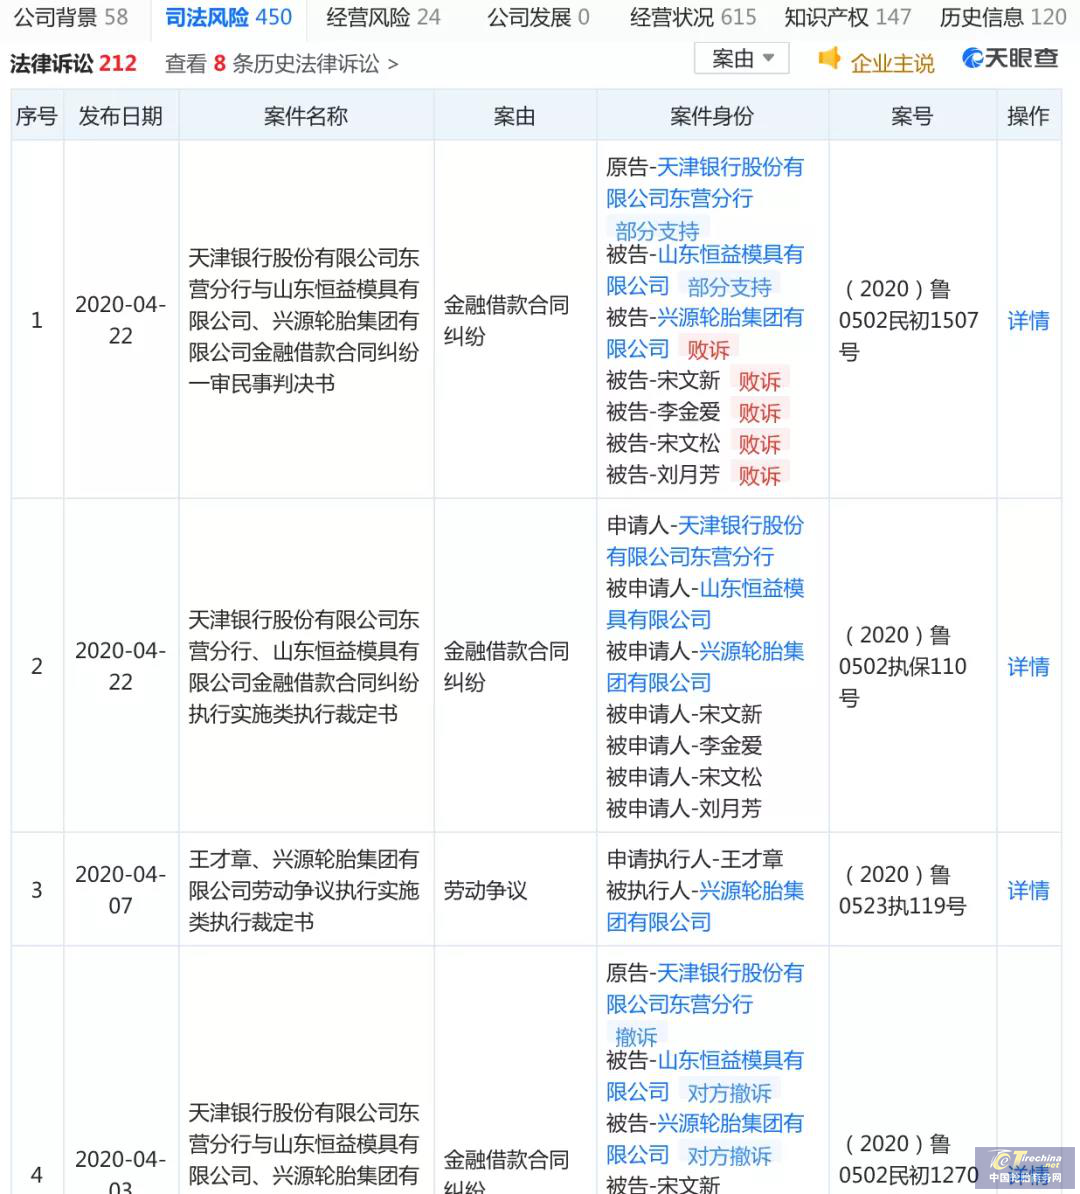This screenshot has width=1080, height=1194.
Task: Click the 败诉 tag beside 李金爱
Action: pos(759,413)
